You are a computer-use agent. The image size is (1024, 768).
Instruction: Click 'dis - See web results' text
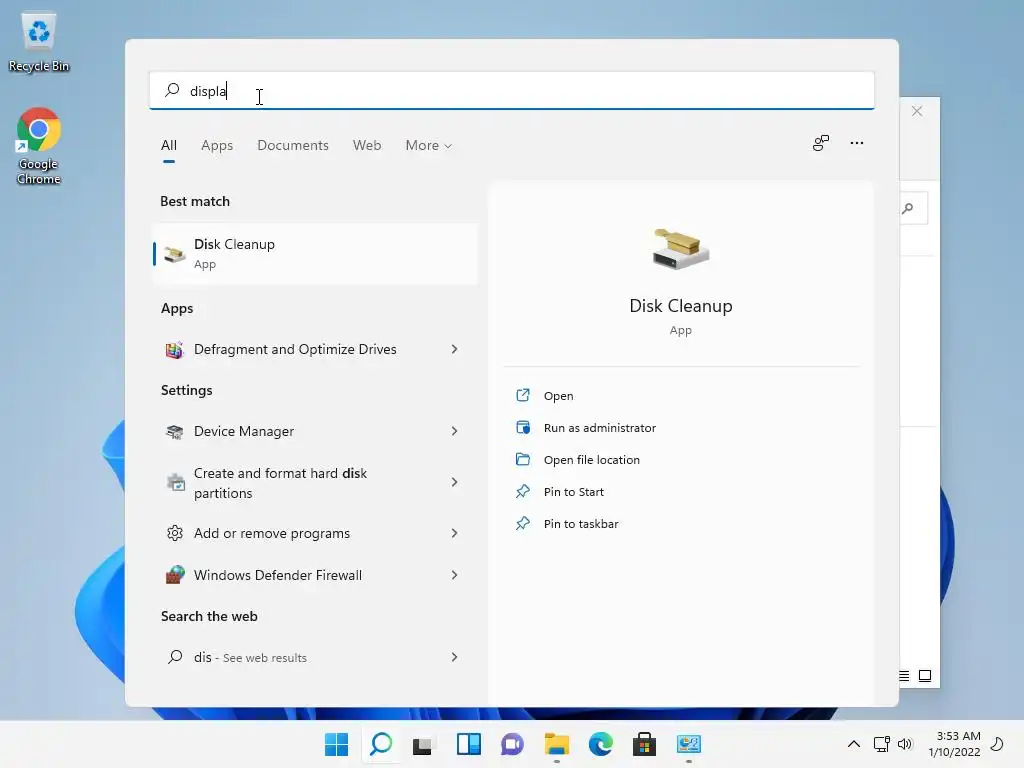click(x=250, y=657)
